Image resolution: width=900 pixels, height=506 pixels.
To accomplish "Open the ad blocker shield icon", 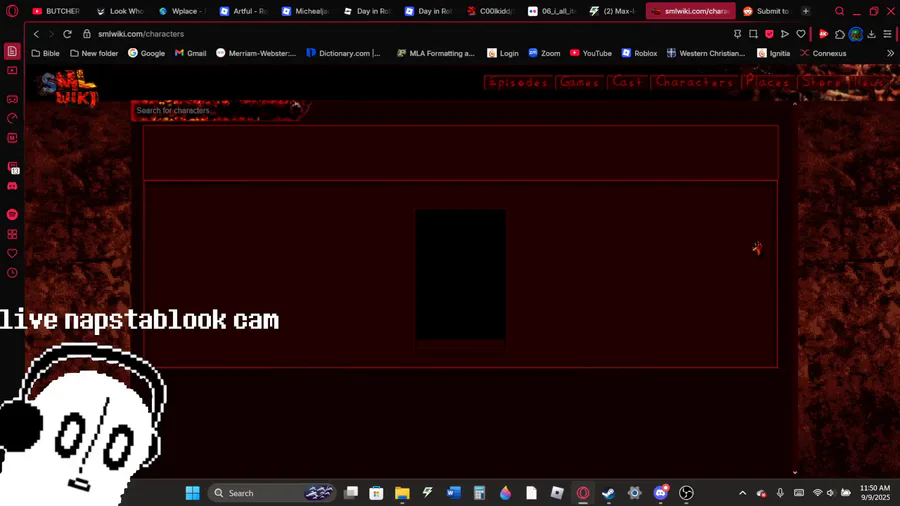I will (769, 34).
